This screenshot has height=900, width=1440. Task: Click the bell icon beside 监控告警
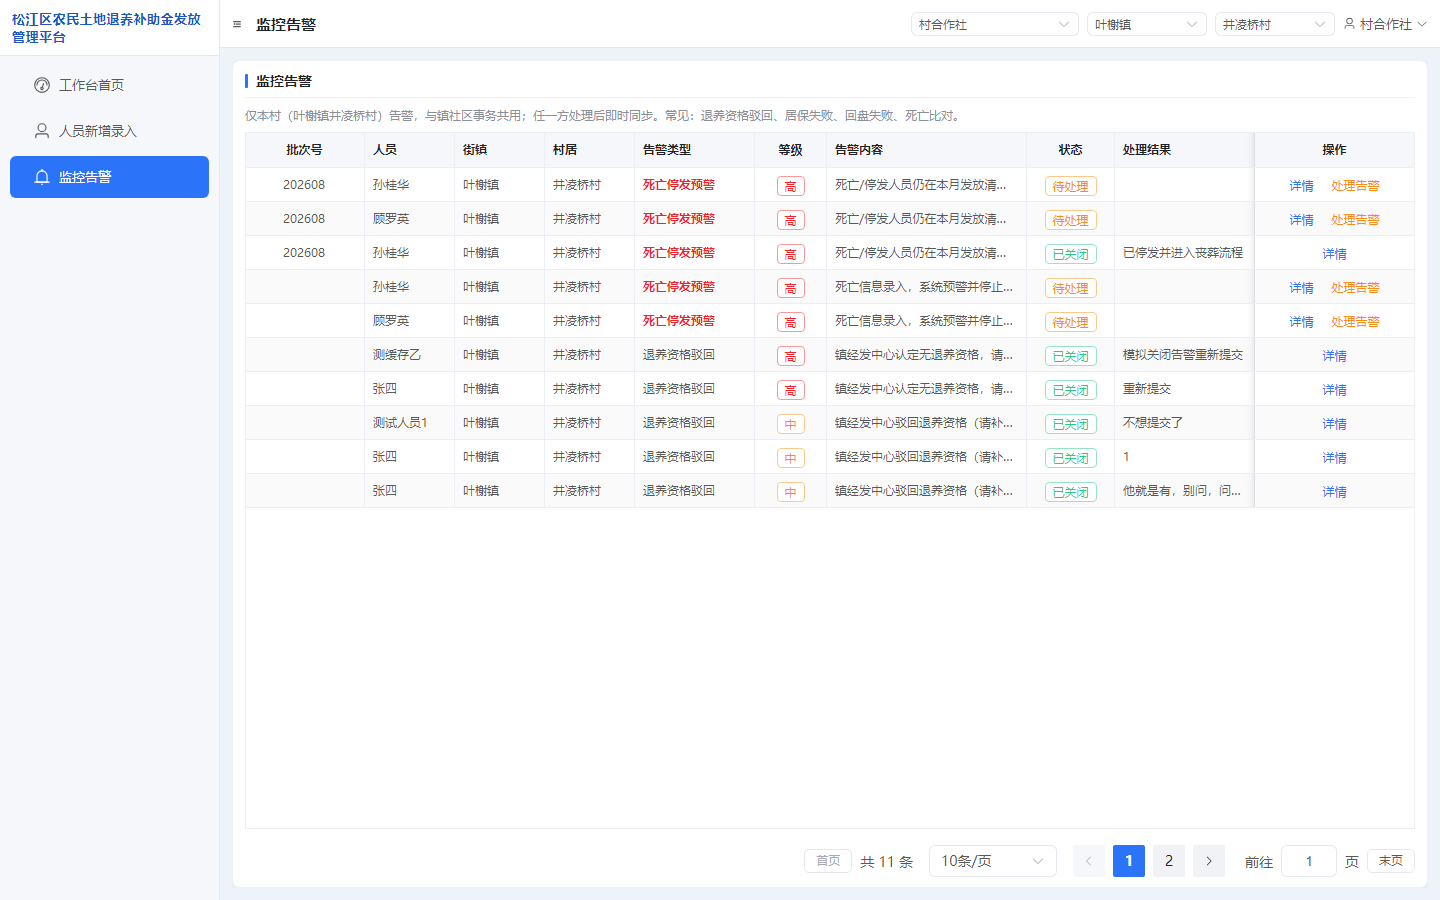(42, 177)
